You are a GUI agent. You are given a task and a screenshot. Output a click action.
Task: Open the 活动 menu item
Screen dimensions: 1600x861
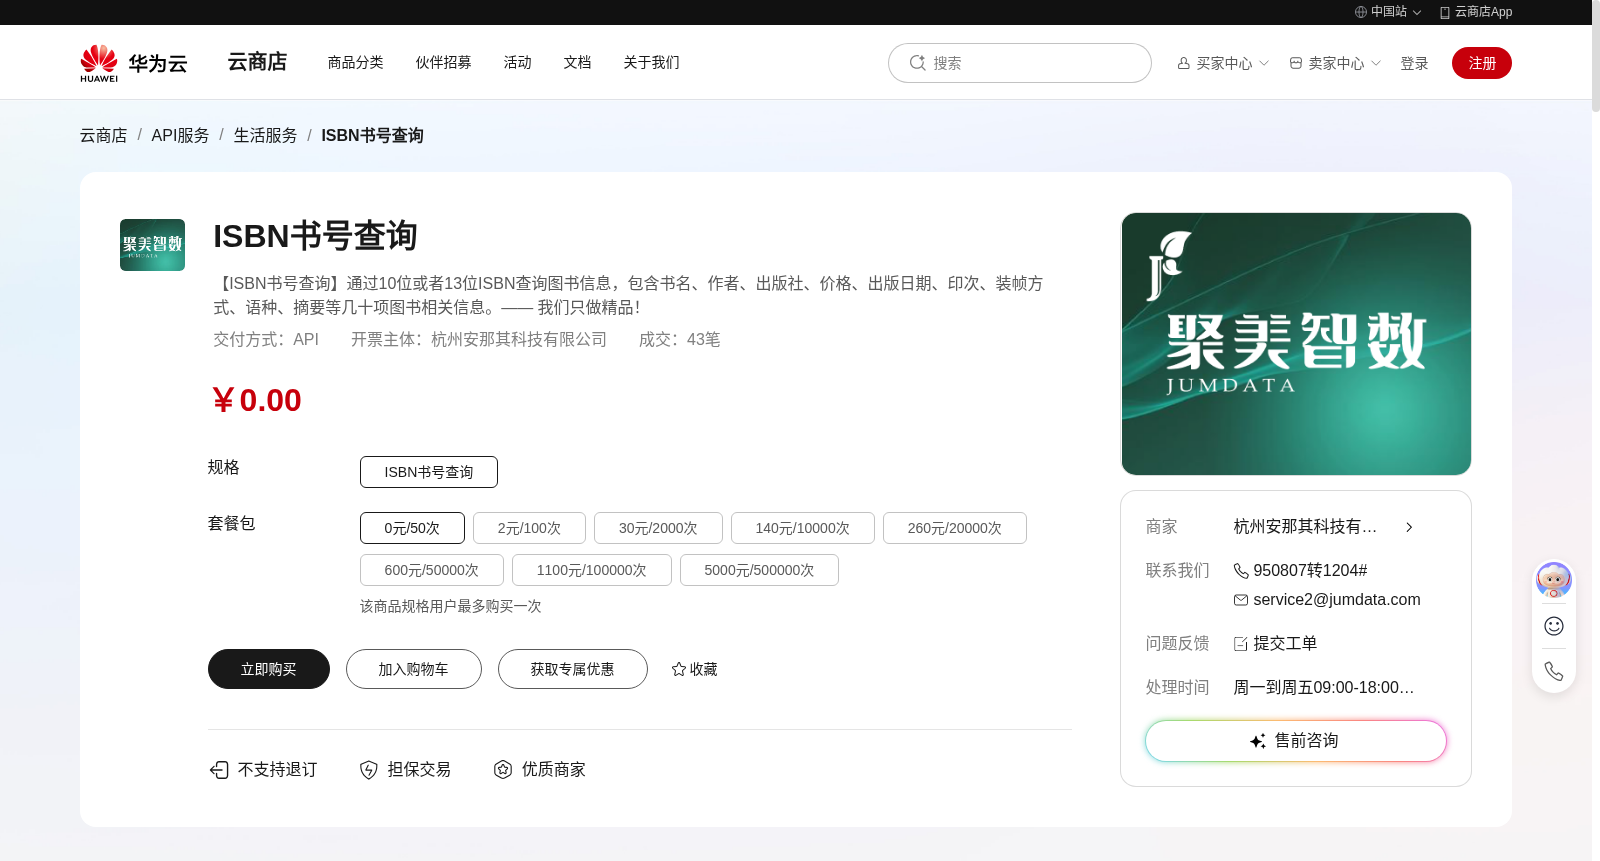click(518, 62)
